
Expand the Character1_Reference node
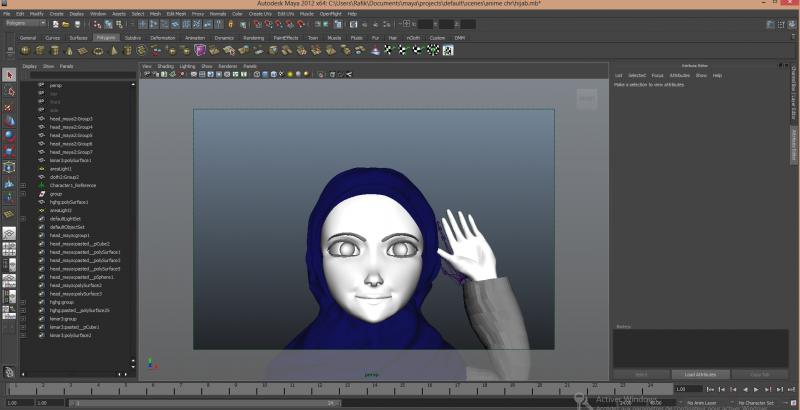23,185
